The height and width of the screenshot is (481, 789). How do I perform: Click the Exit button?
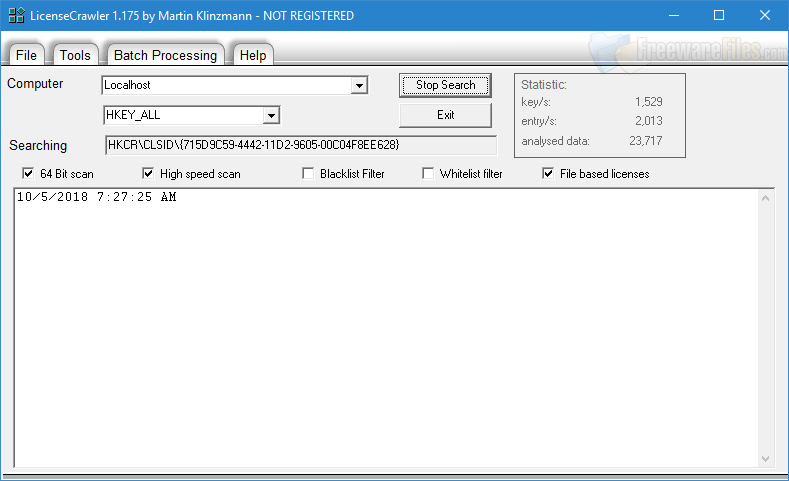click(445, 115)
